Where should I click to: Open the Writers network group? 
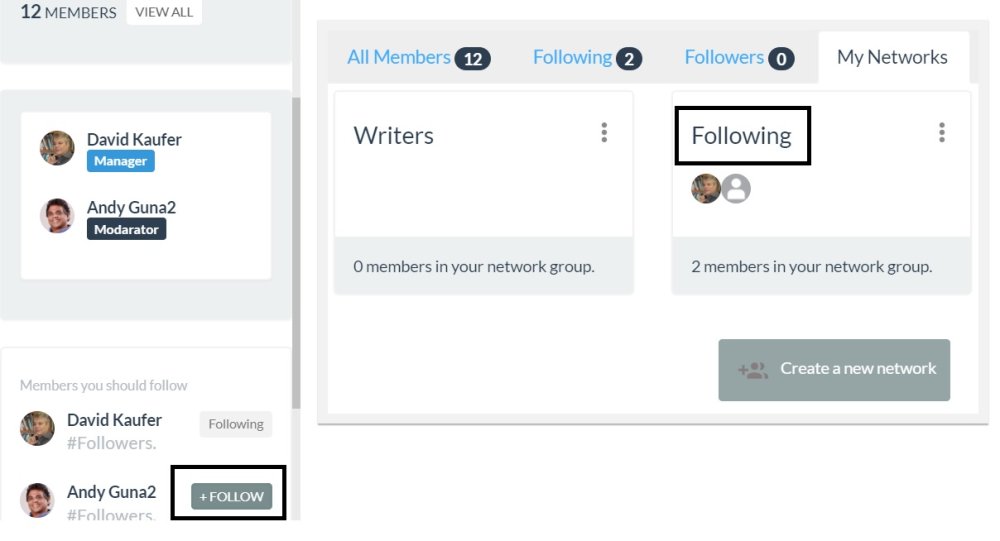tap(393, 135)
